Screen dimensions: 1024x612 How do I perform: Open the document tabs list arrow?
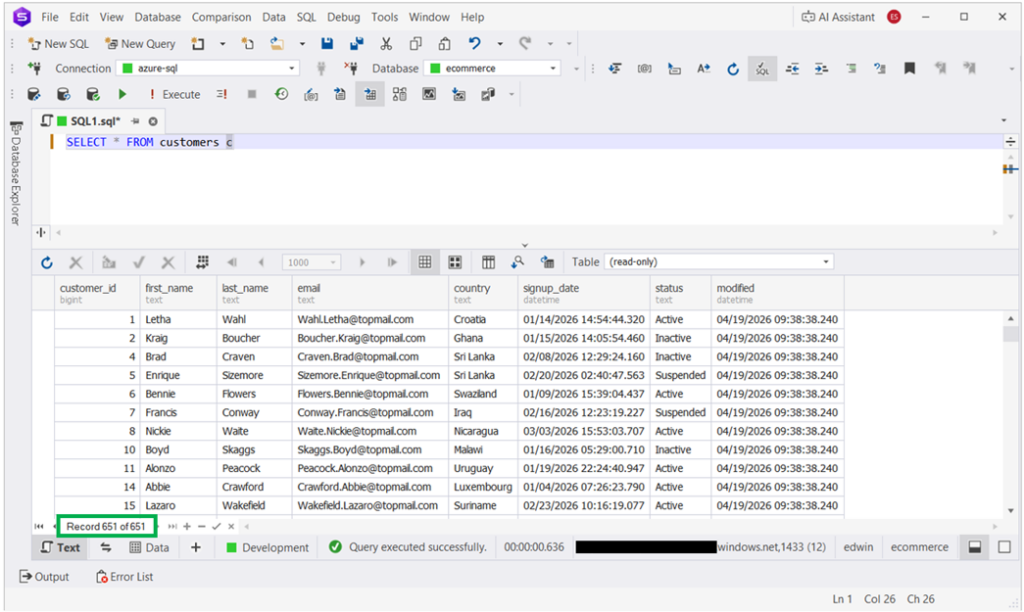pyautogui.click(x=1004, y=120)
